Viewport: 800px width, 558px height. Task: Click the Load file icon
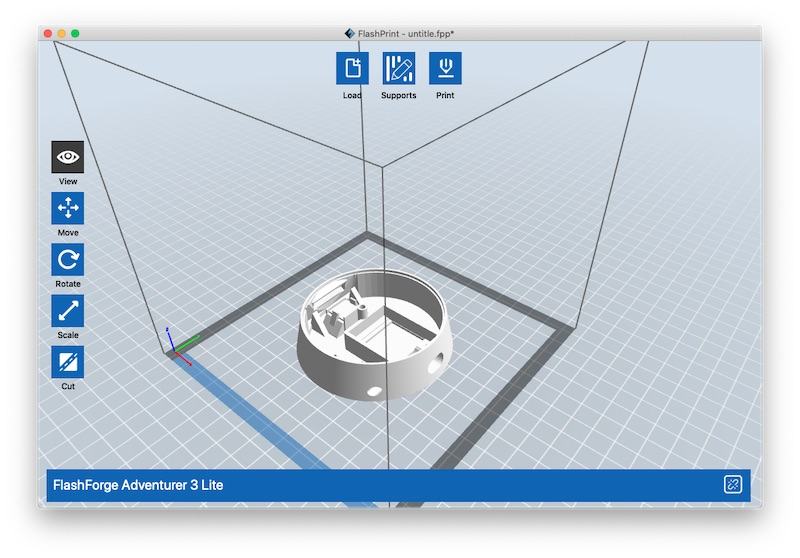pos(352,68)
